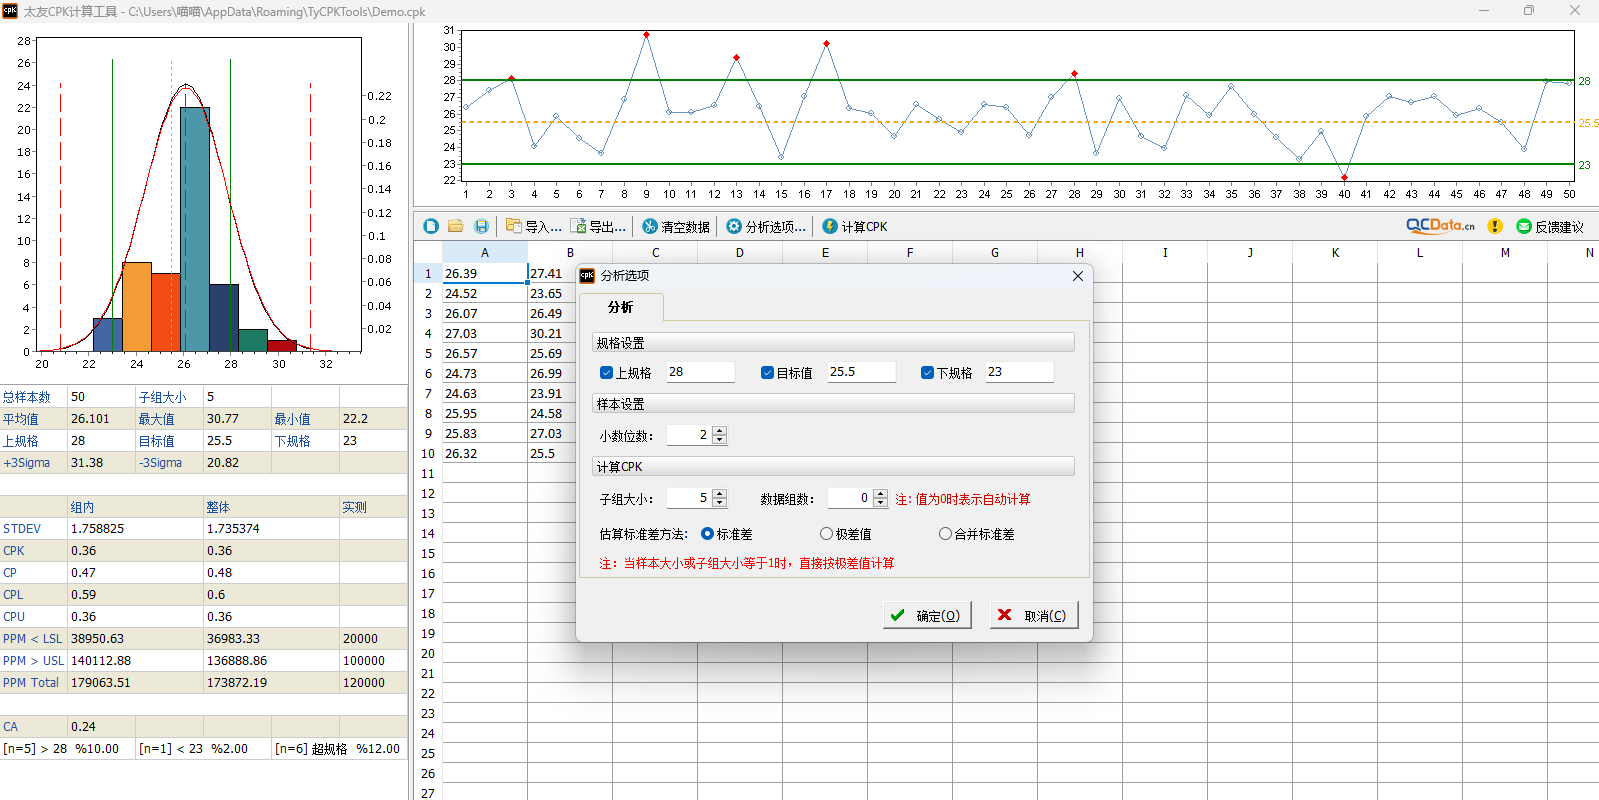Click the yellow exclamation warning icon
Screen dimensions: 1599x800
[x=1495, y=226]
